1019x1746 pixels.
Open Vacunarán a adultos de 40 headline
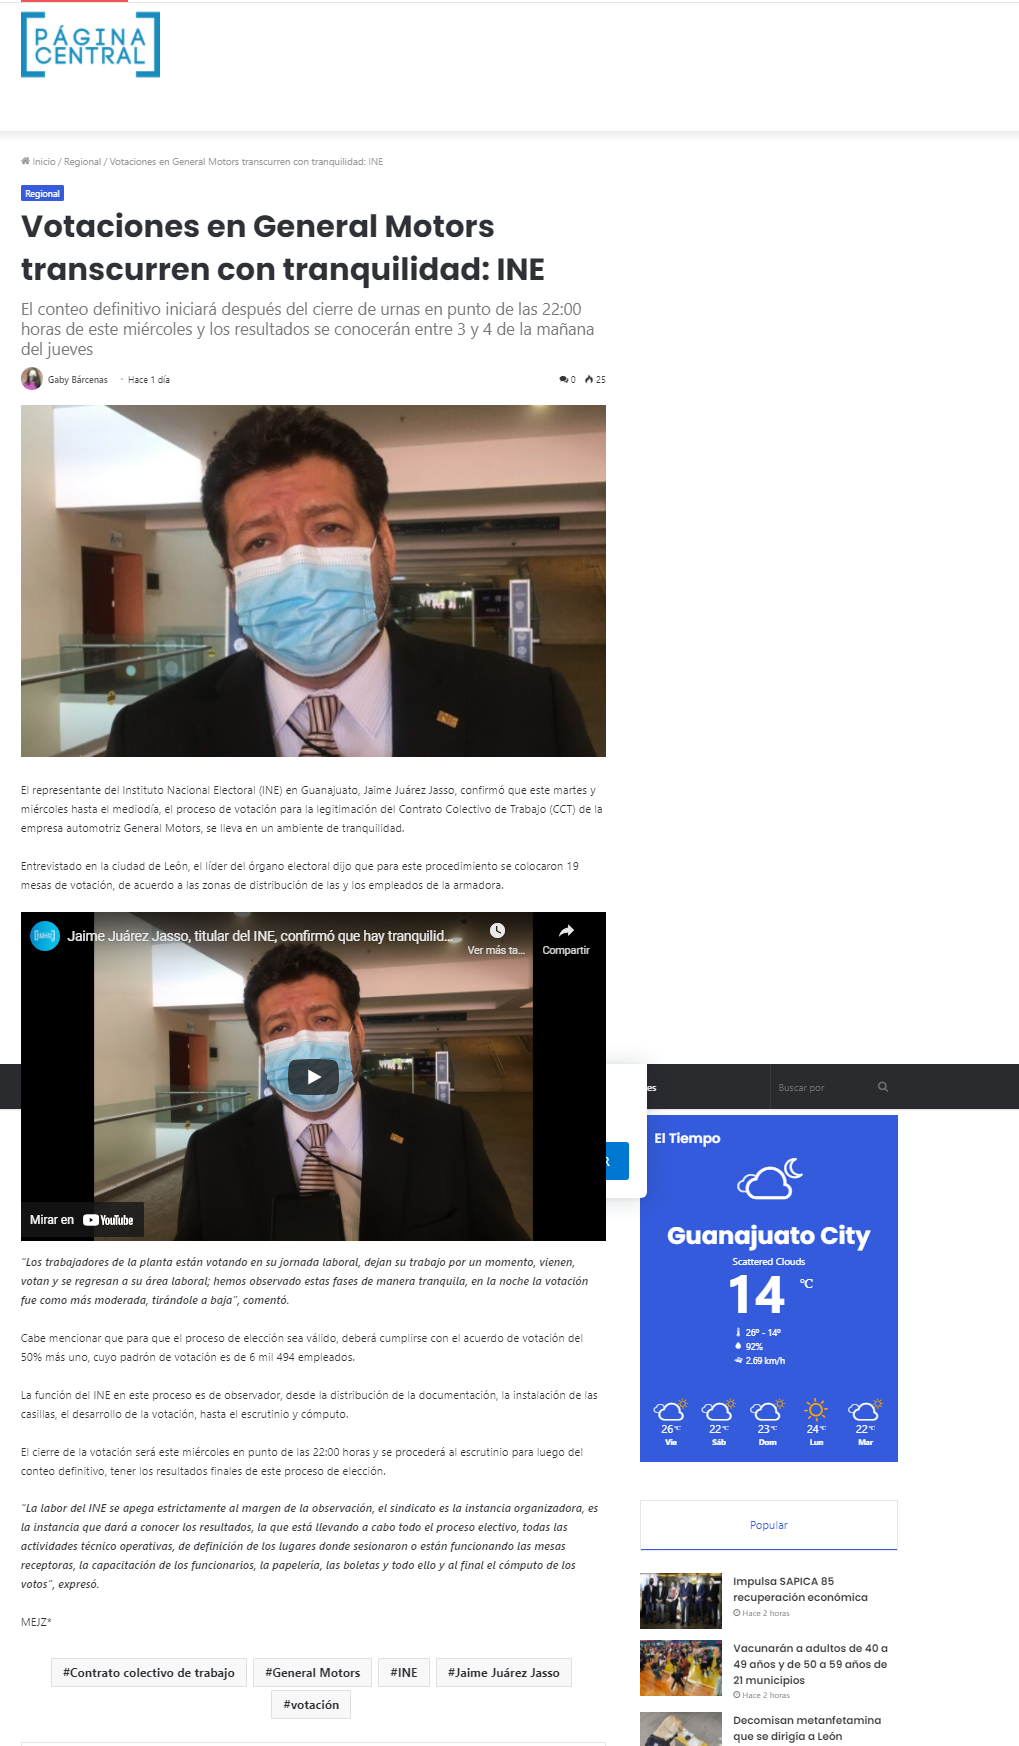(810, 1664)
